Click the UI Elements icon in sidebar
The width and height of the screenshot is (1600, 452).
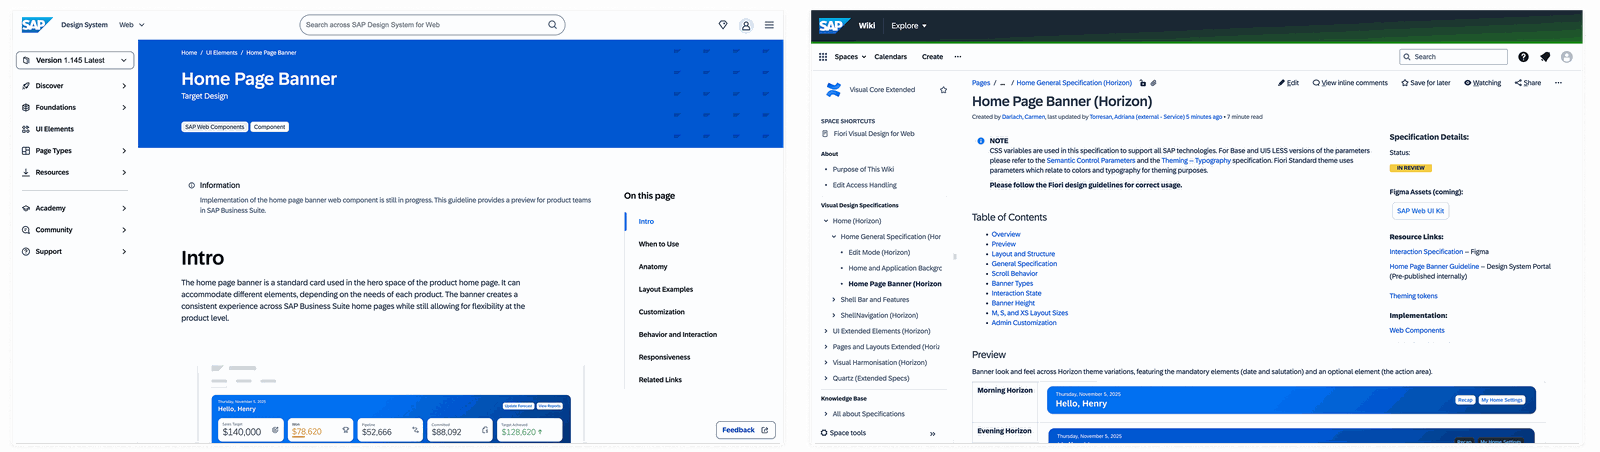pyautogui.click(x=26, y=129)
